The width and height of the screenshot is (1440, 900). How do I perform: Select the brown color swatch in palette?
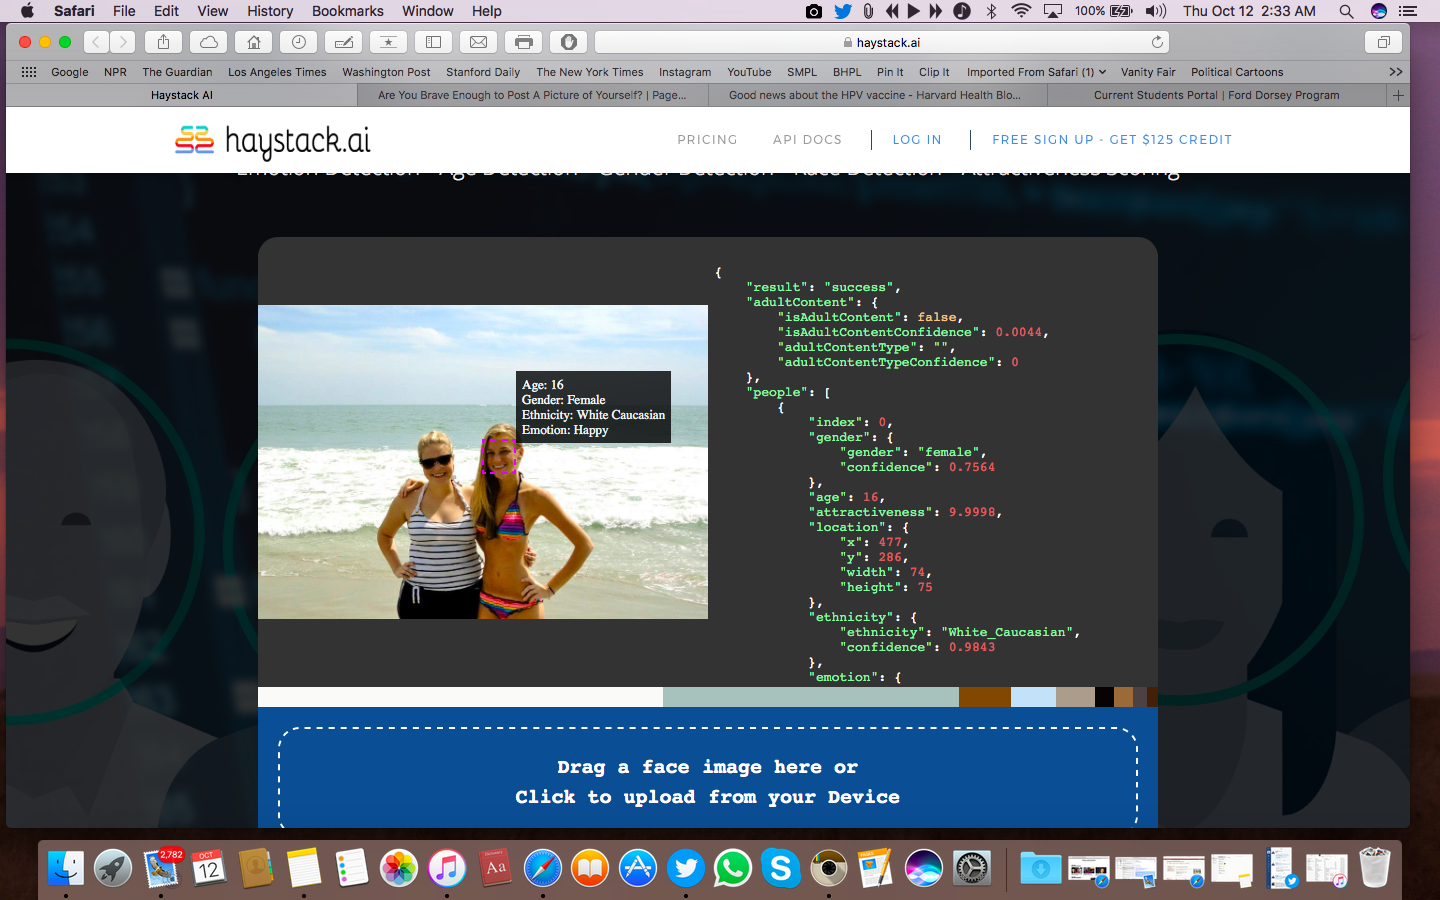[x=984, y=697]
